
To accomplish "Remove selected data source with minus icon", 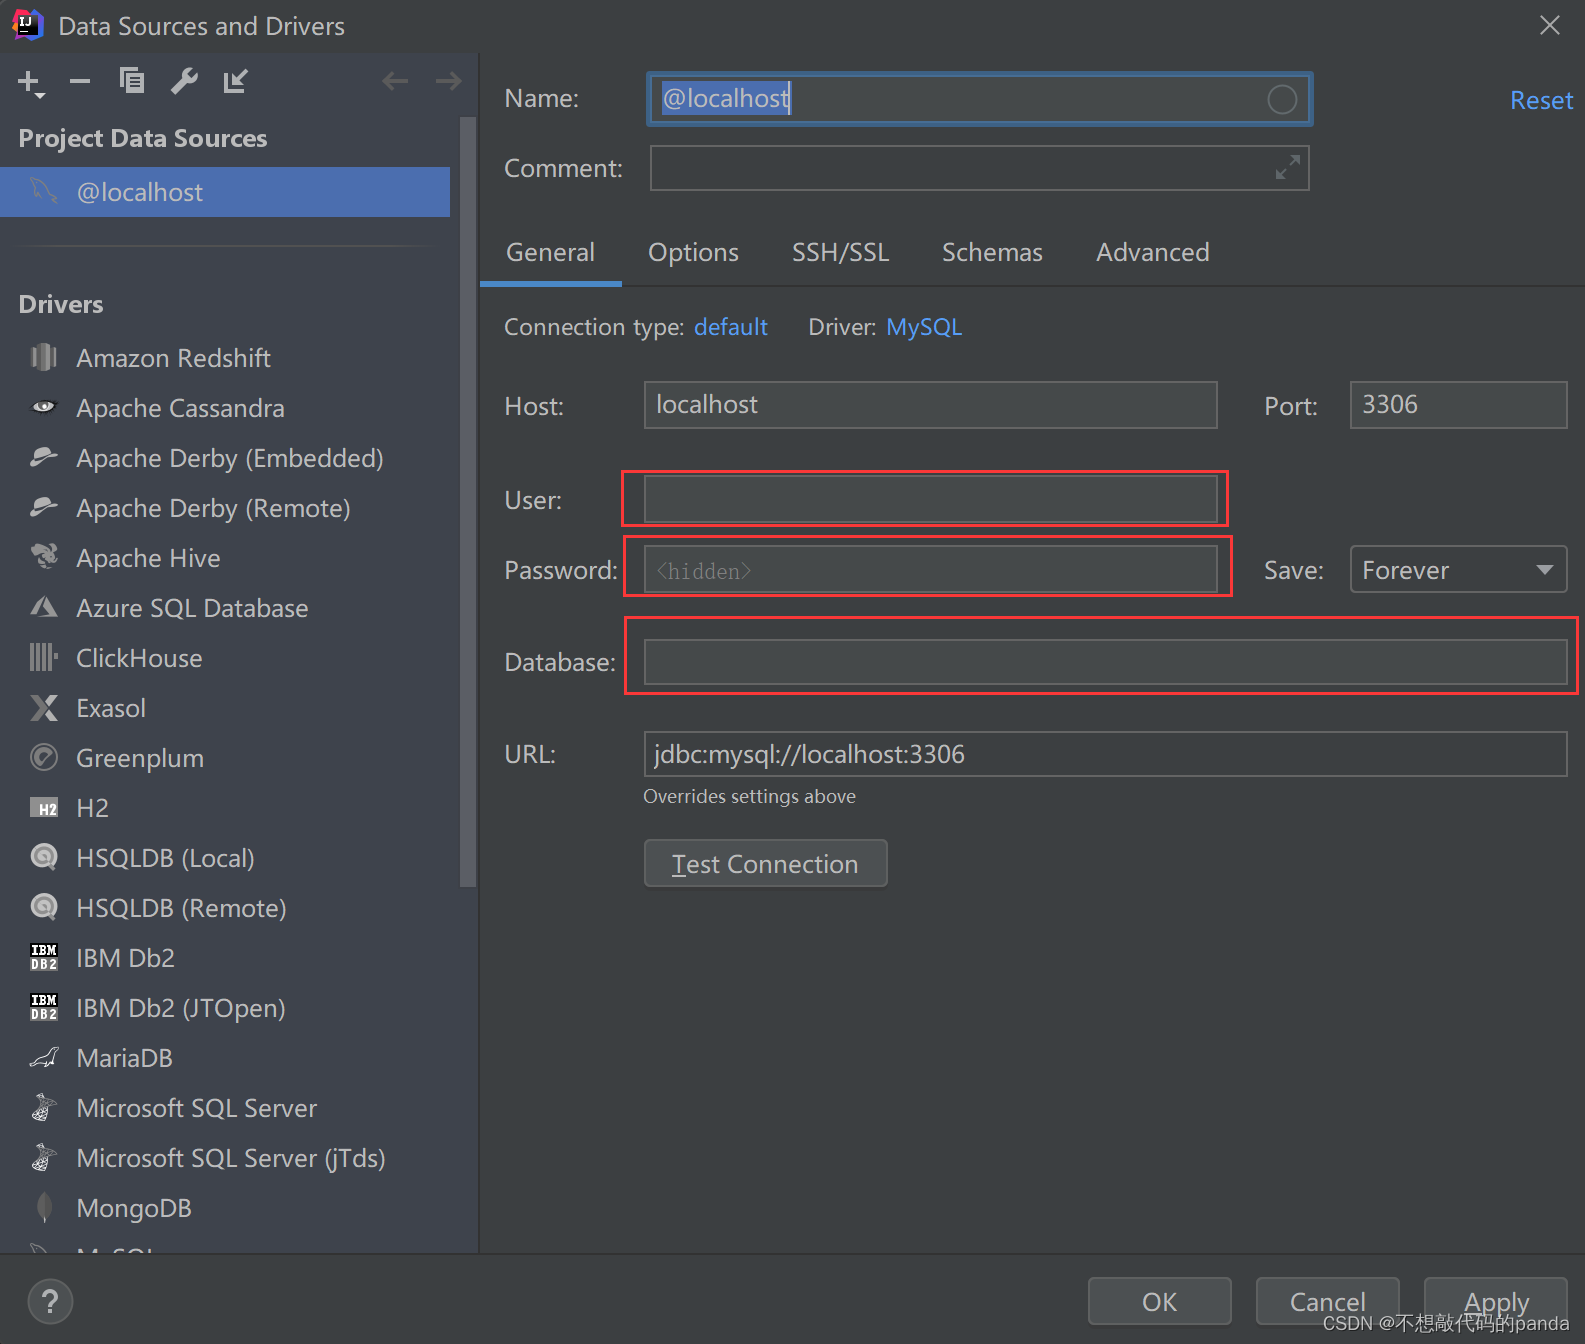I will [x=80, y=81].
